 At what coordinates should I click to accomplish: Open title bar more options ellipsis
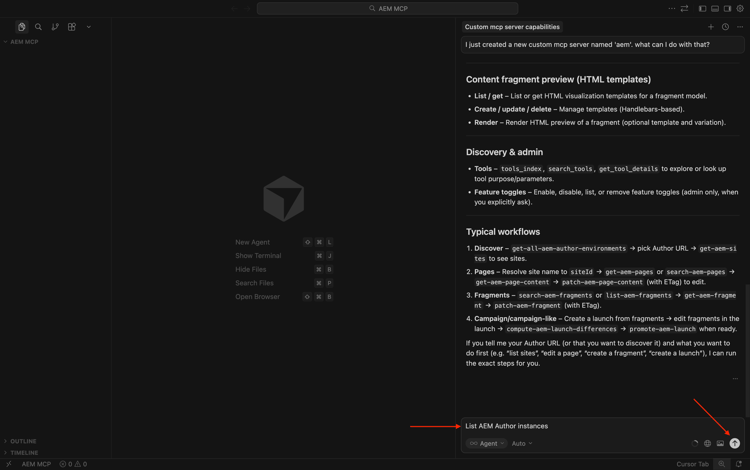[672, 9]
